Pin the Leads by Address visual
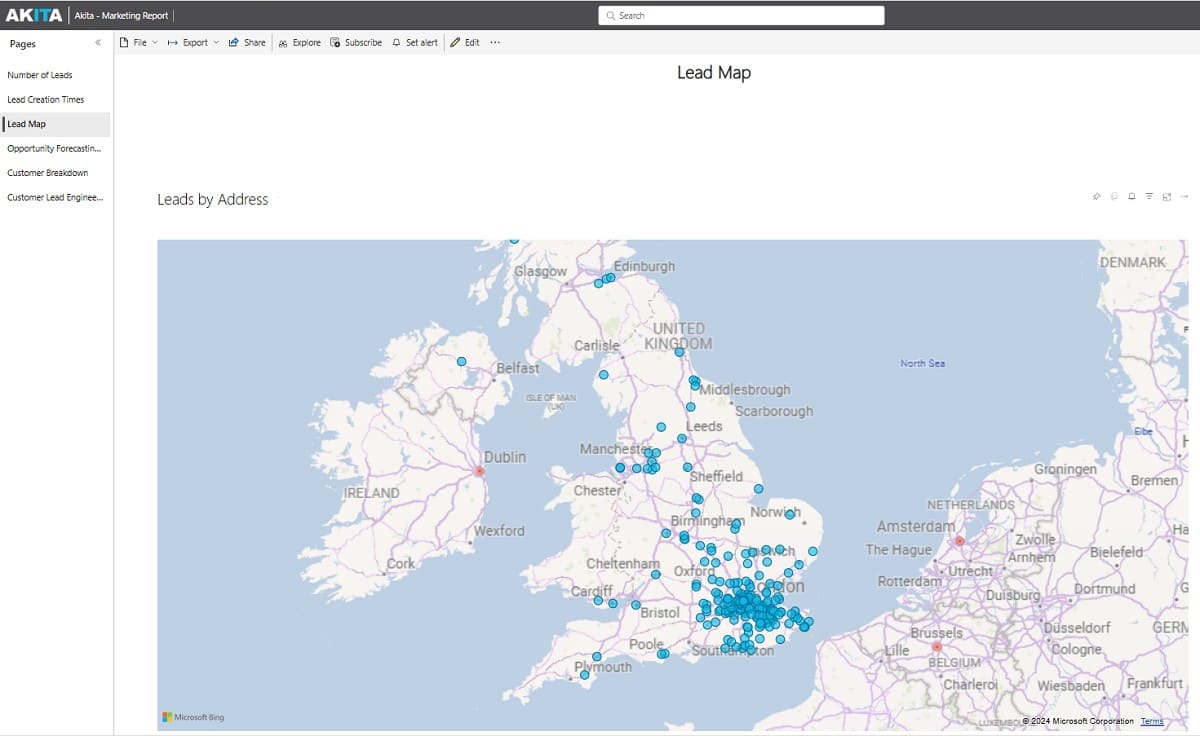Image resolution: width=1200 pixels, height=736 pixels. (1097, 196)
